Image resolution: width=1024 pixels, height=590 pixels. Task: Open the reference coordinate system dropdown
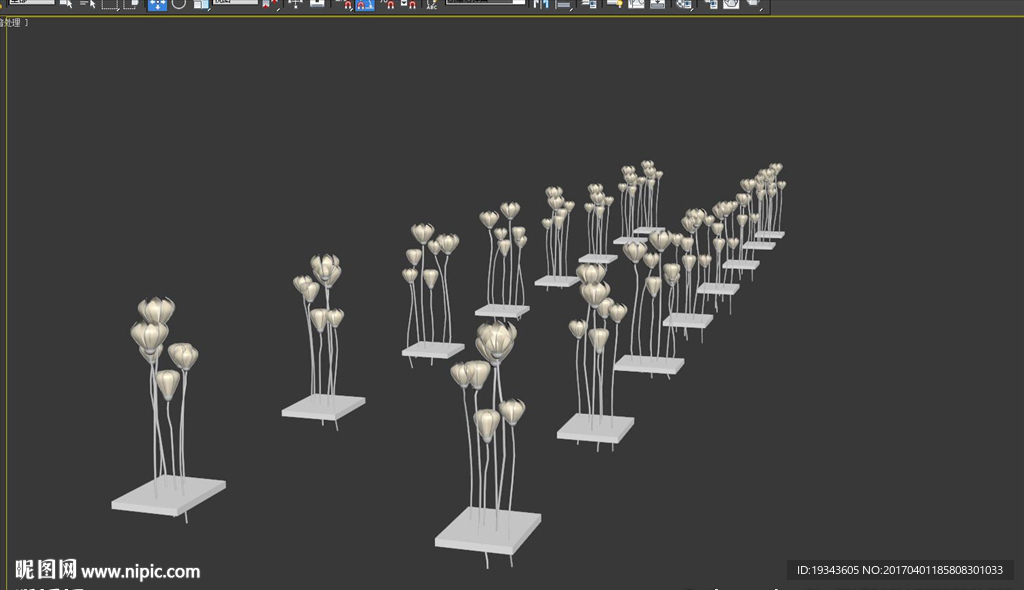pos(235,2)
